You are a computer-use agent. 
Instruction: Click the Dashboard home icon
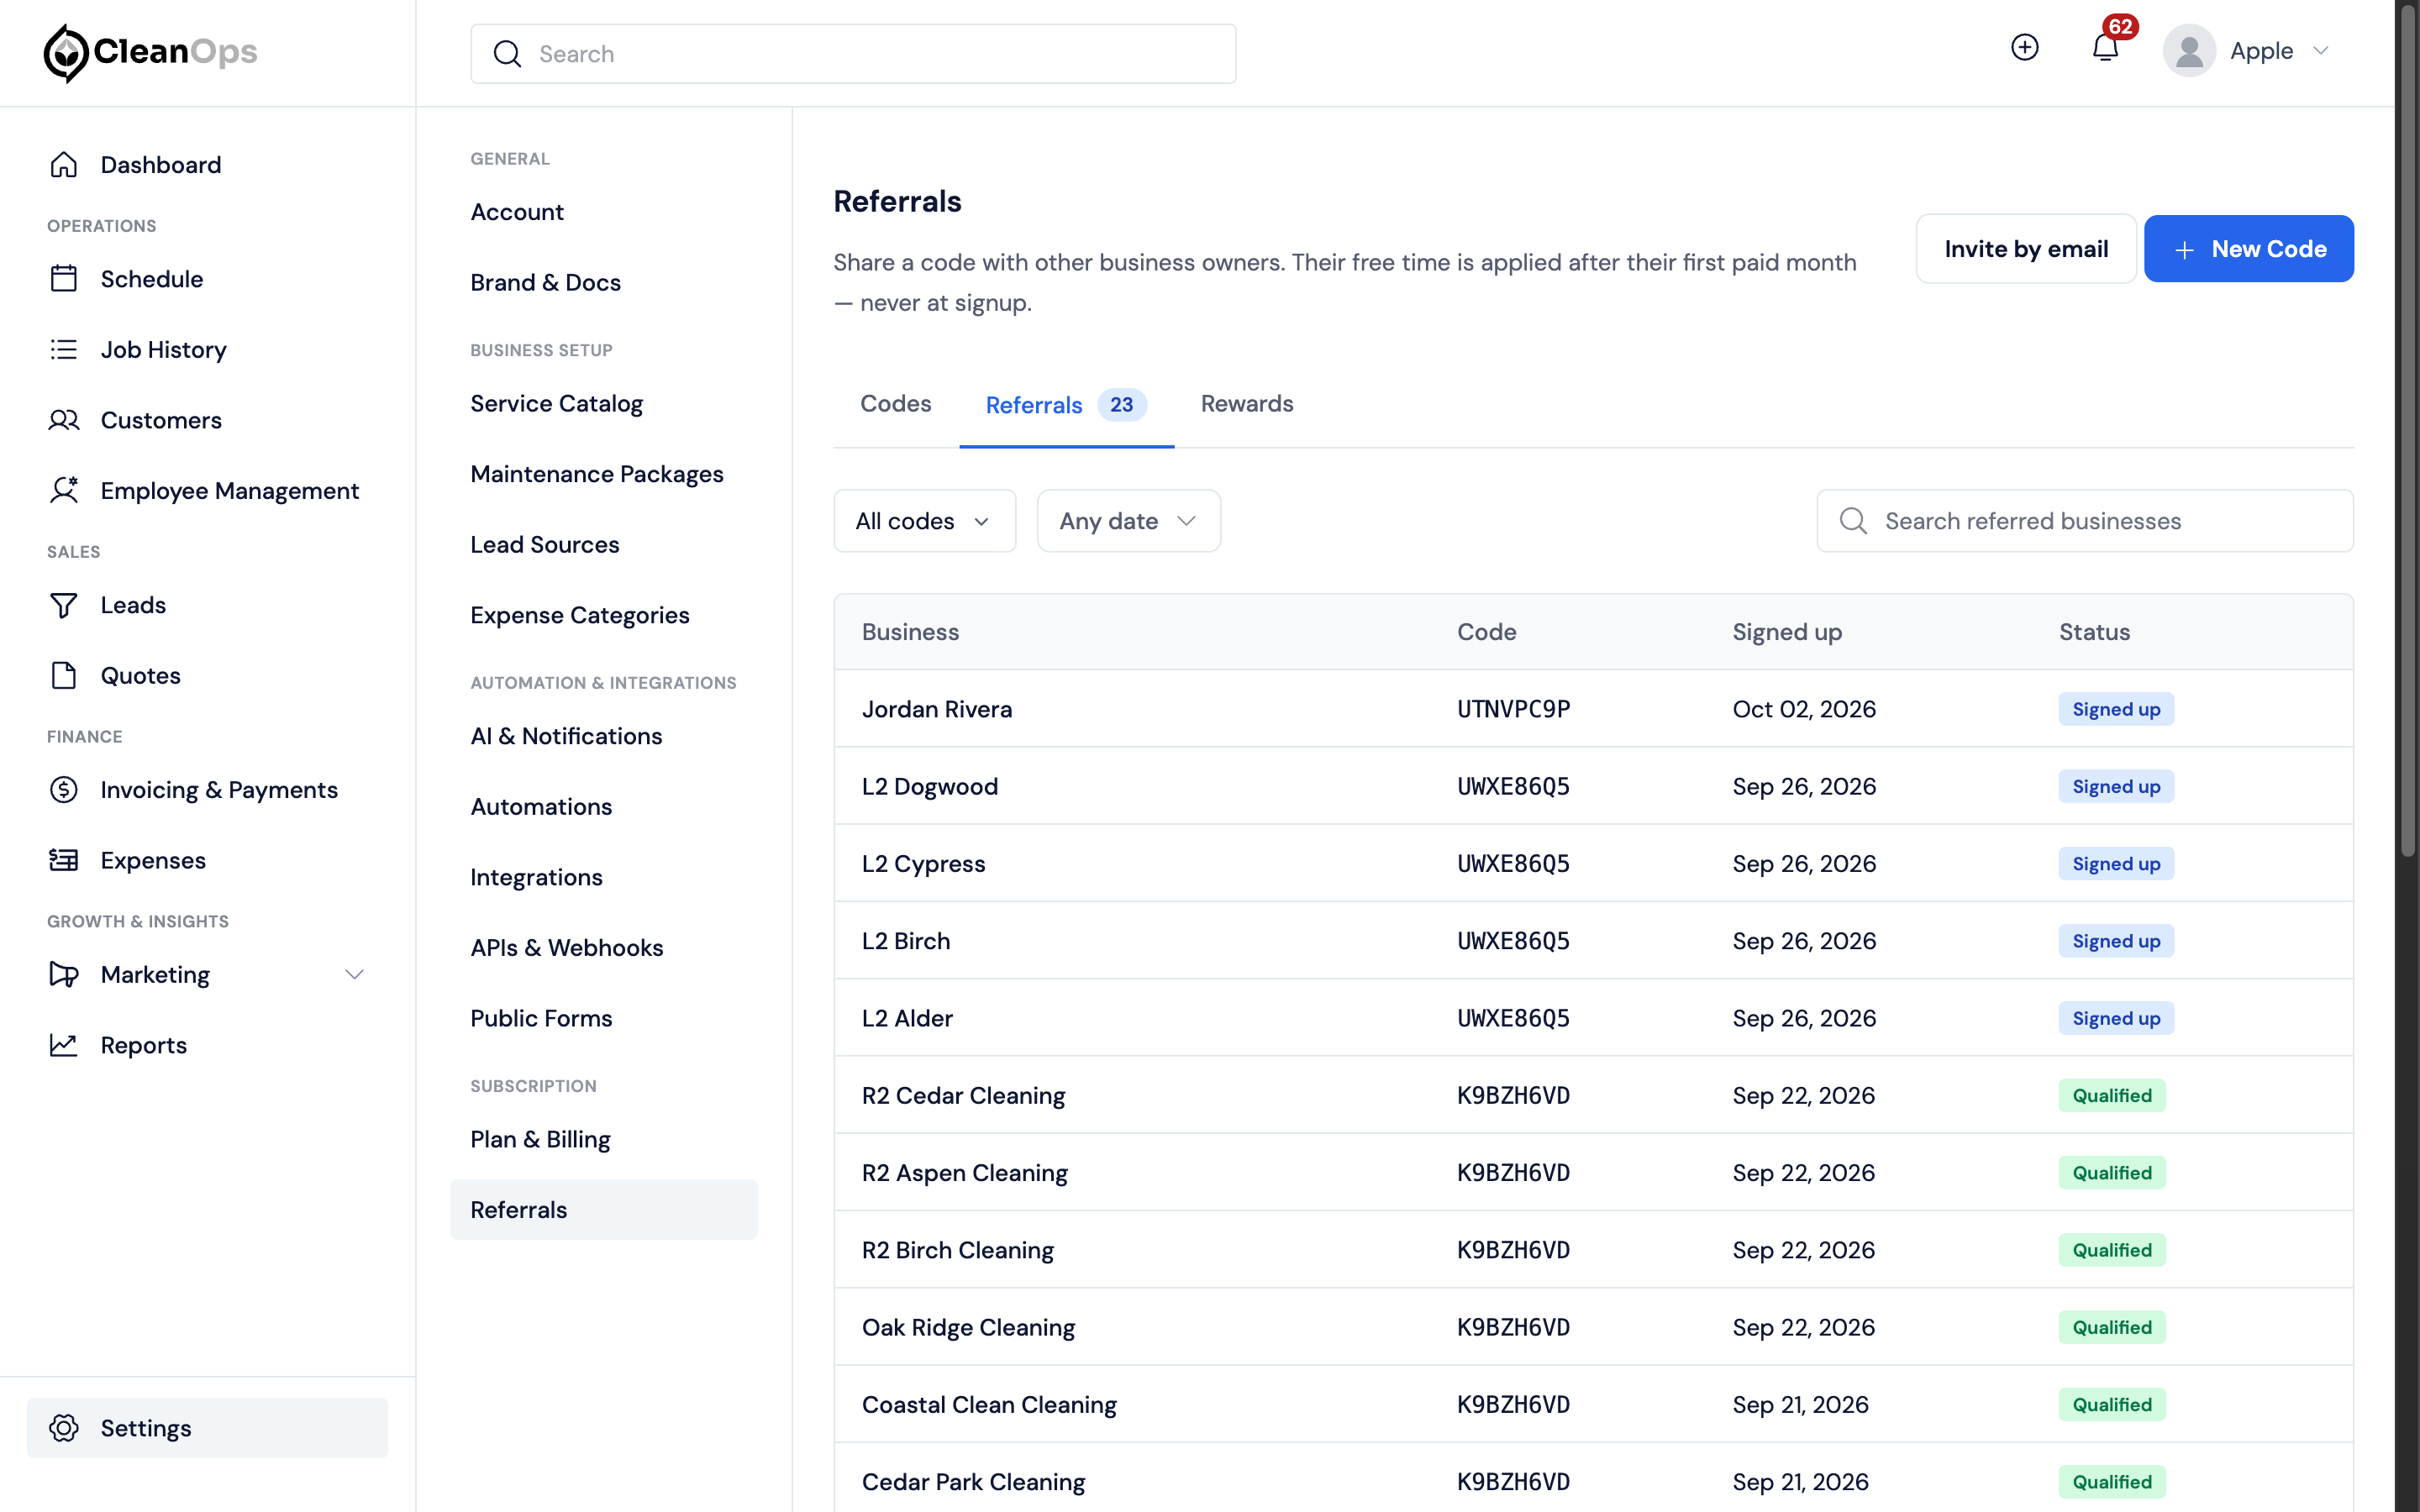[64, 165]
